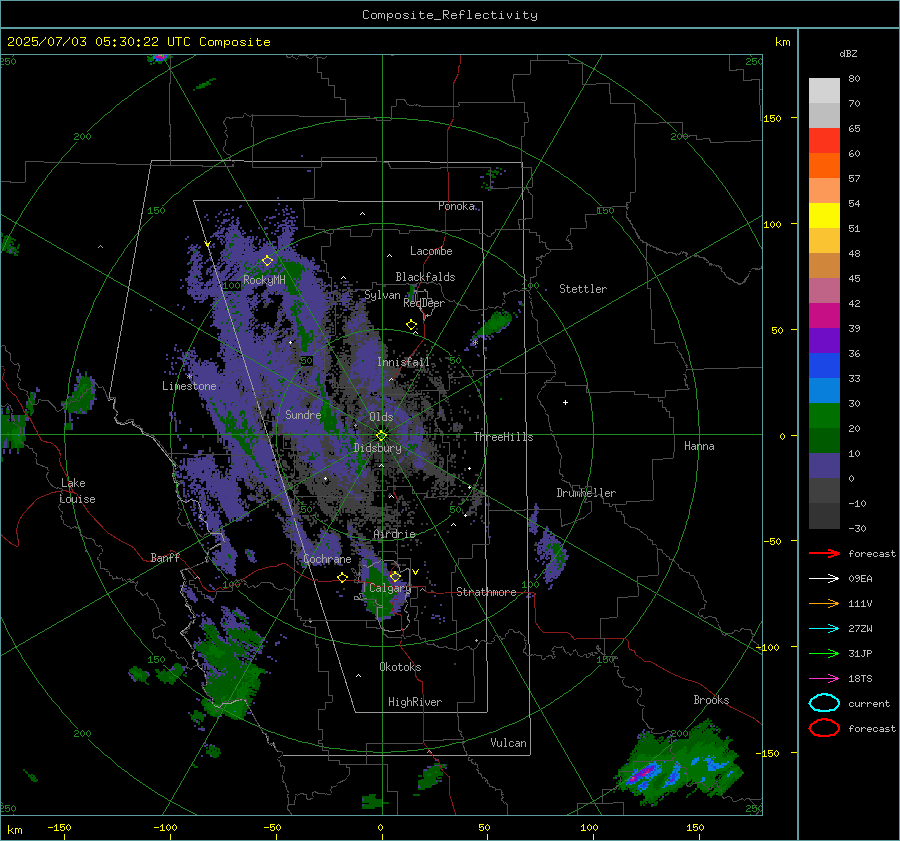Screen dimensions: 900x841
Task: Select the yellow diamond marker above Calgary label
Action: click(x=395, y=576)
